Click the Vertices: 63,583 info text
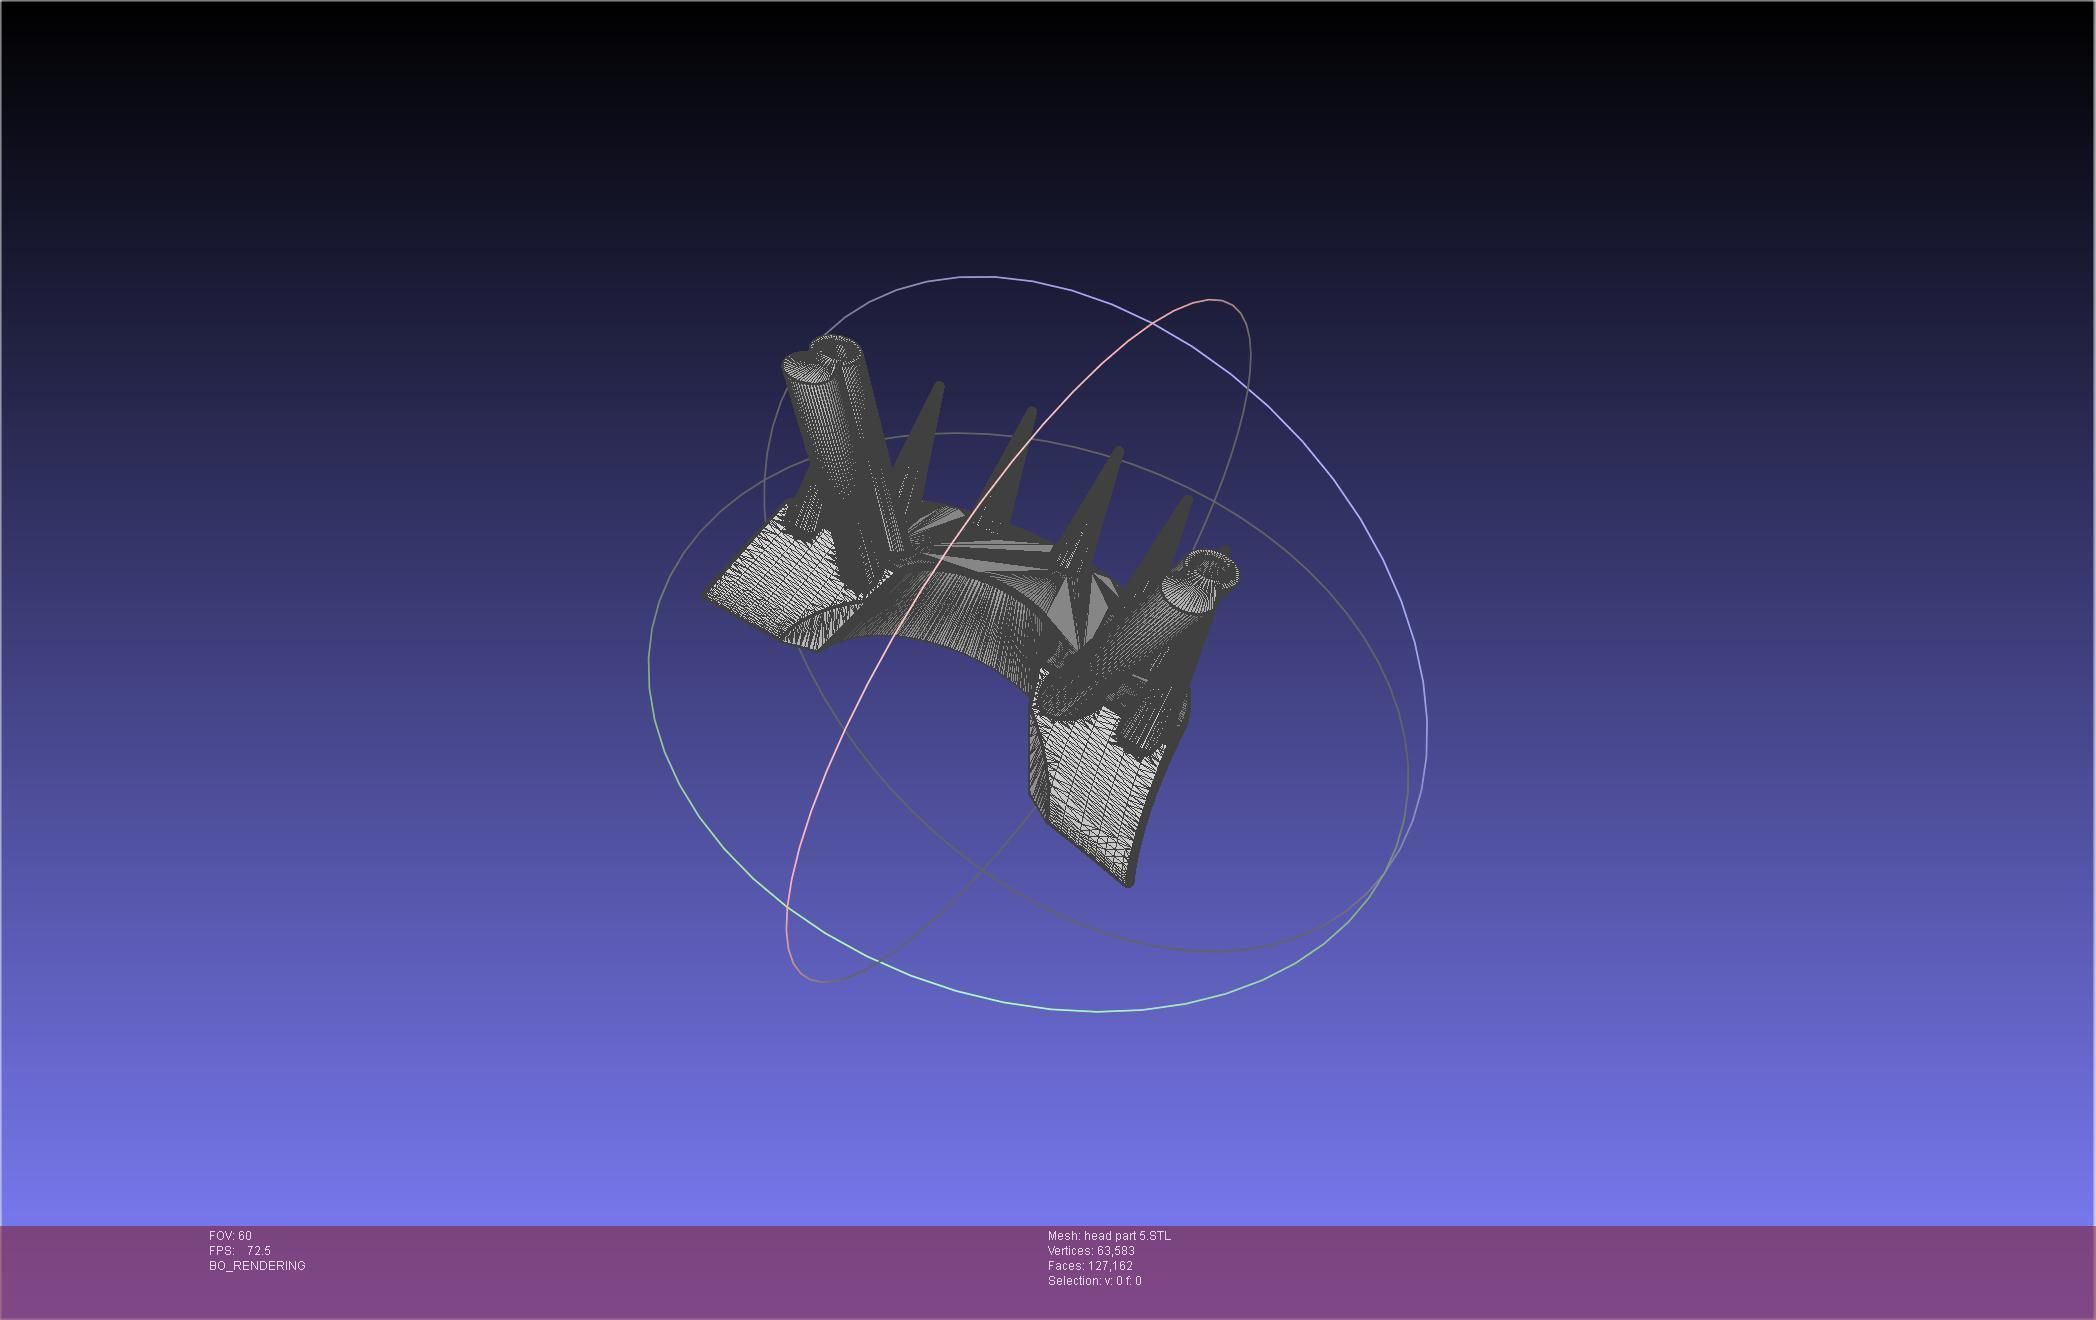Viewport: 2096px width, 1320px height. coord(1091,1251)
